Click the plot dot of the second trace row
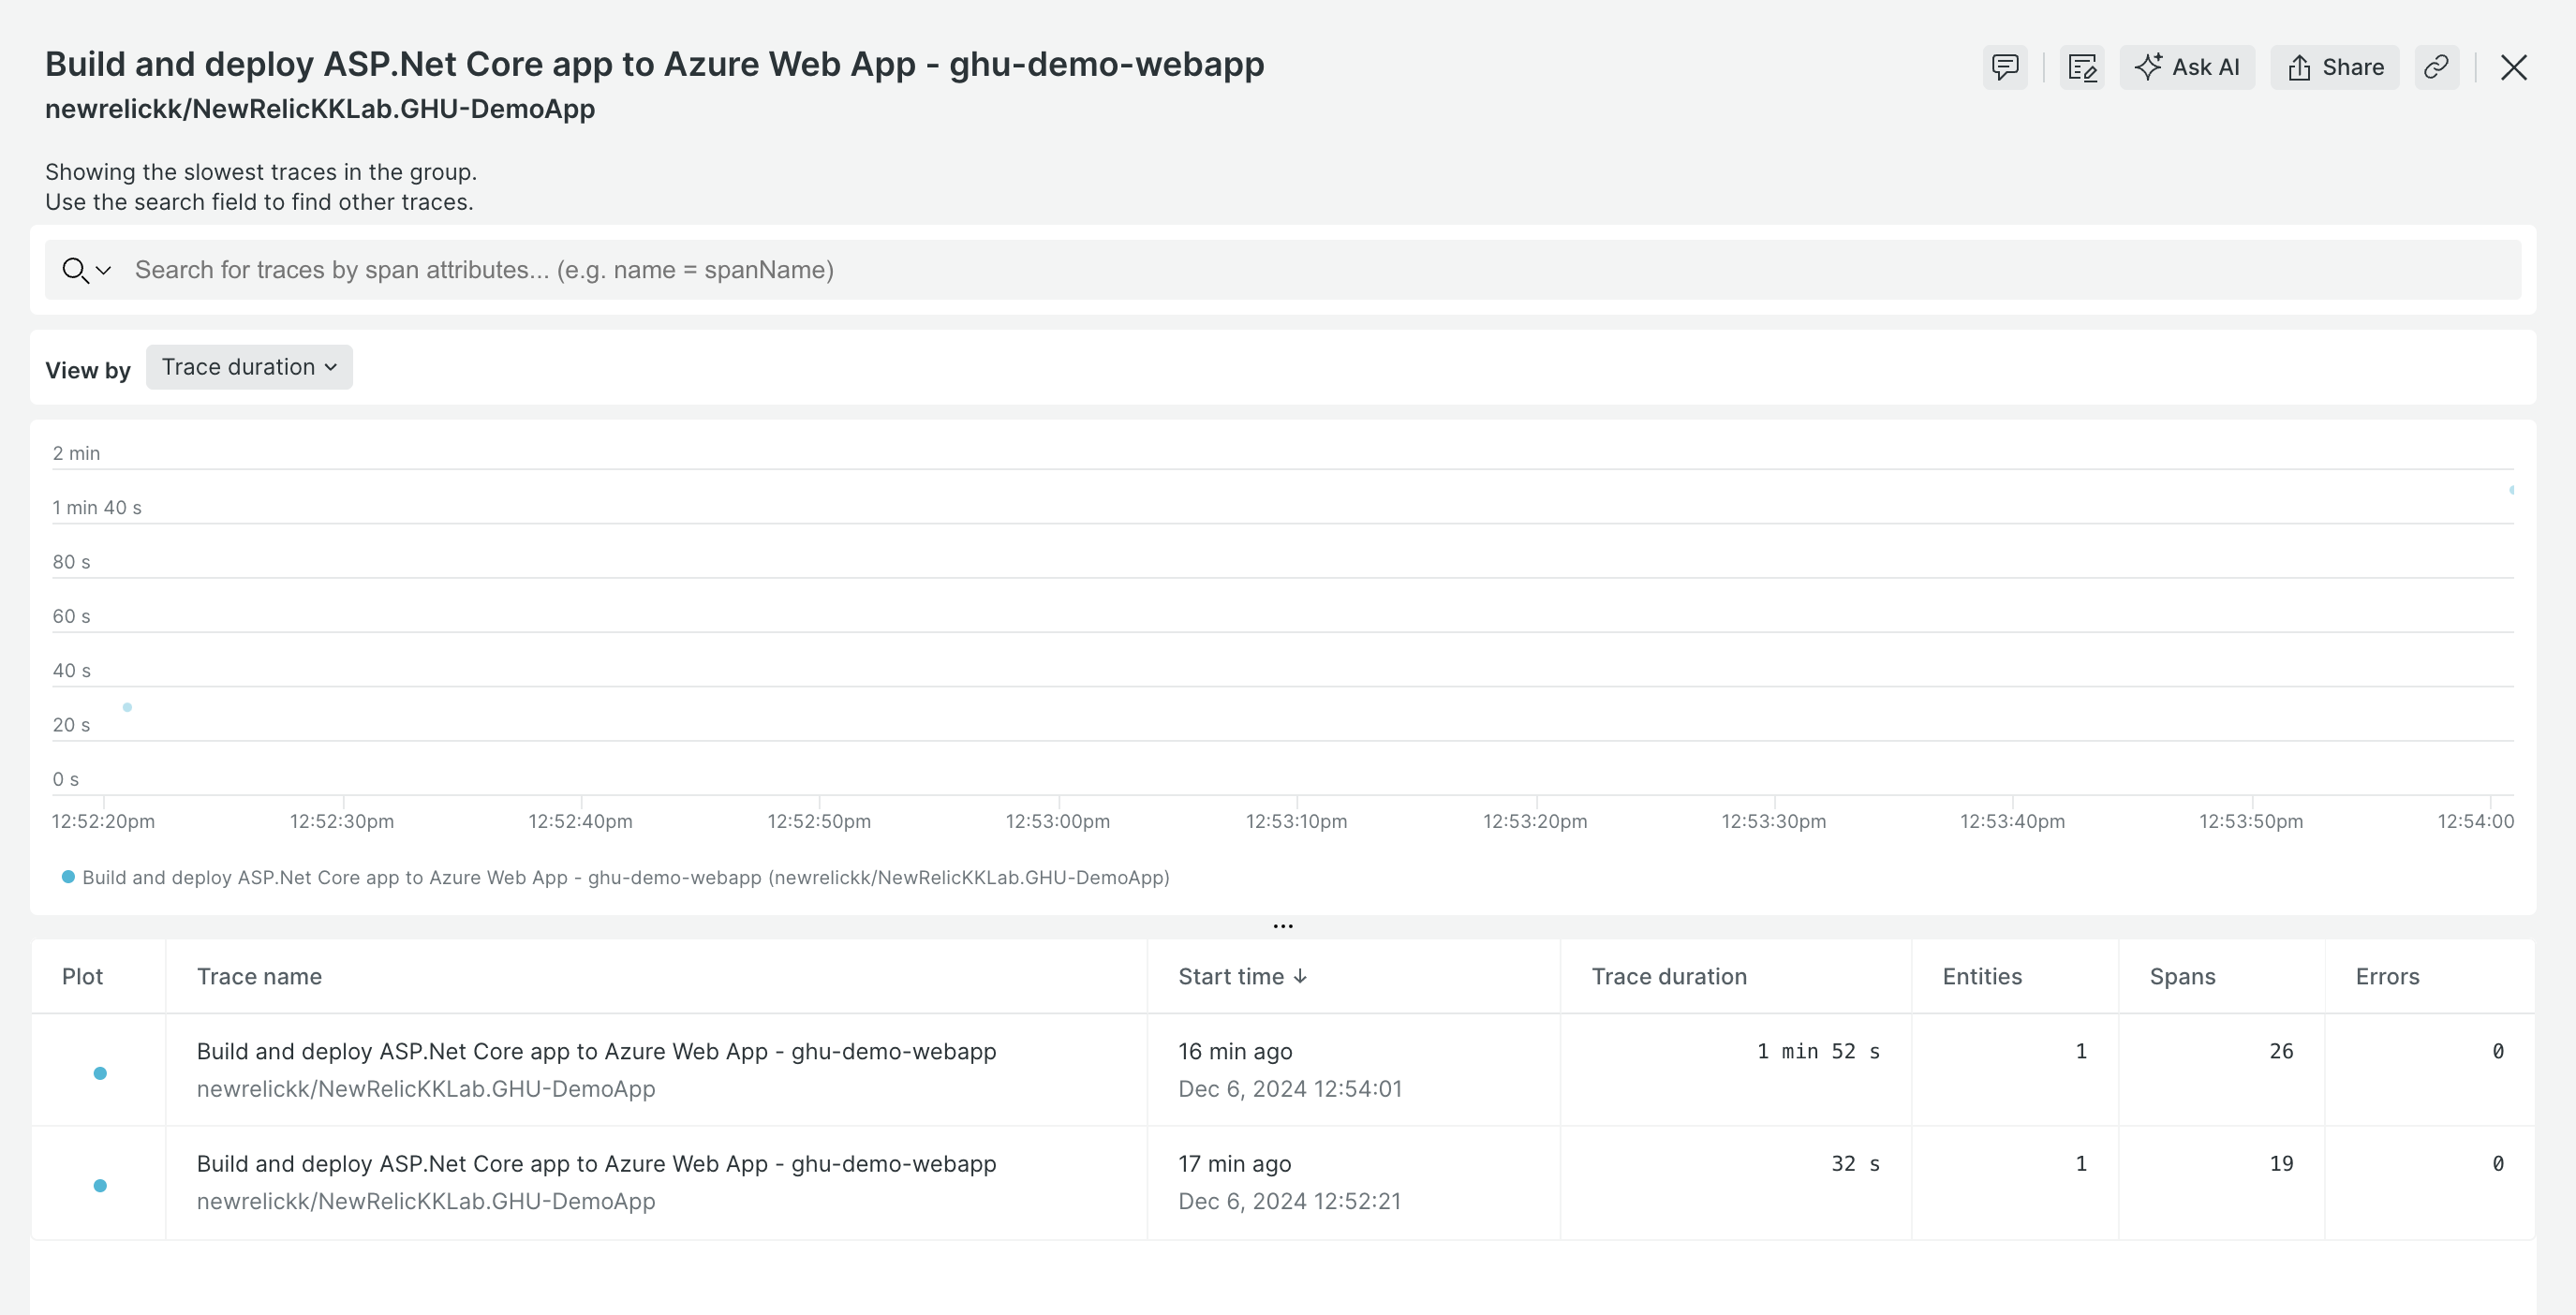The height and width of the screenshot is (1315, 2576). point(100,1185)
